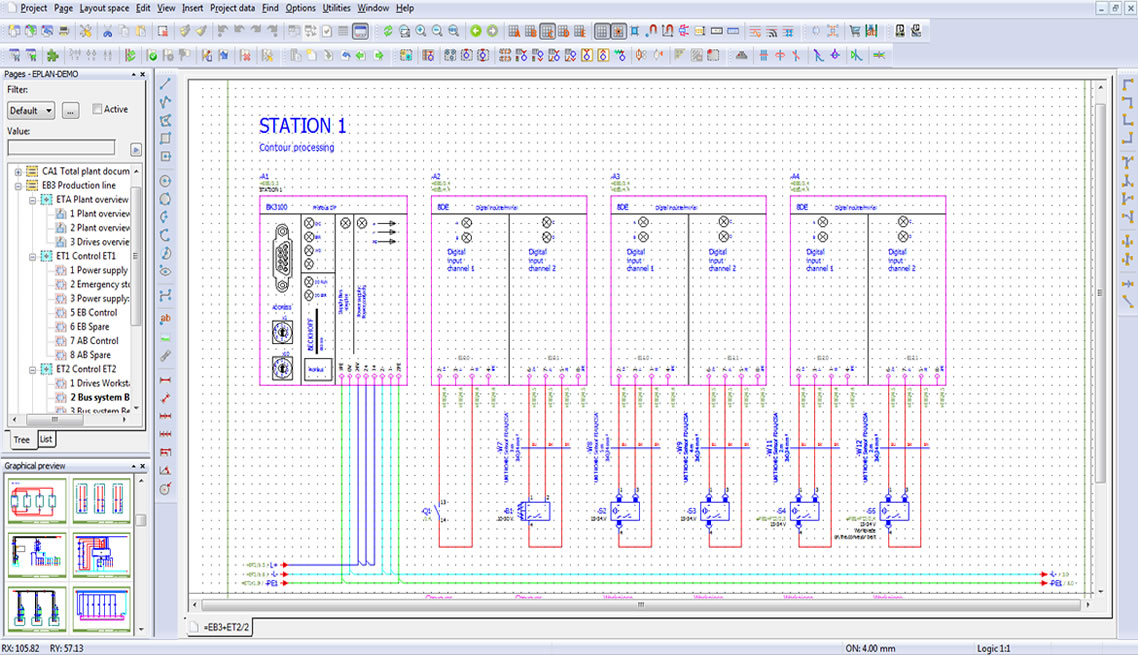Viewport: 1138px width, 655px height.
Task: Click the apply Value arrow button
Action: click(136, 150)
